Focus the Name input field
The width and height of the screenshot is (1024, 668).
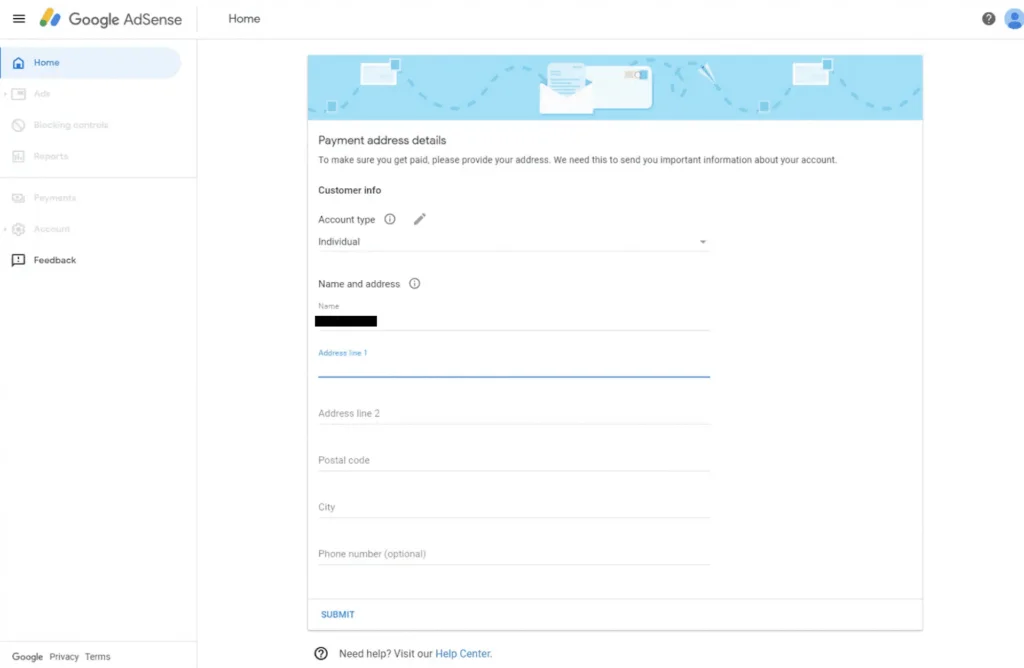[513, 321]
